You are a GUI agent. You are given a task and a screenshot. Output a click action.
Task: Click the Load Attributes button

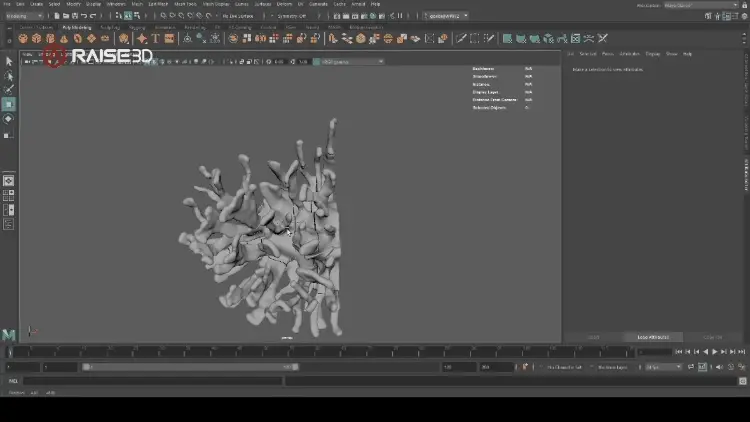[653, 337]
